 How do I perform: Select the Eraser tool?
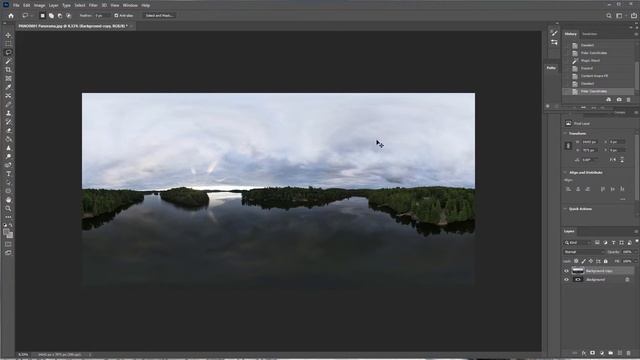tap(8, 131)
